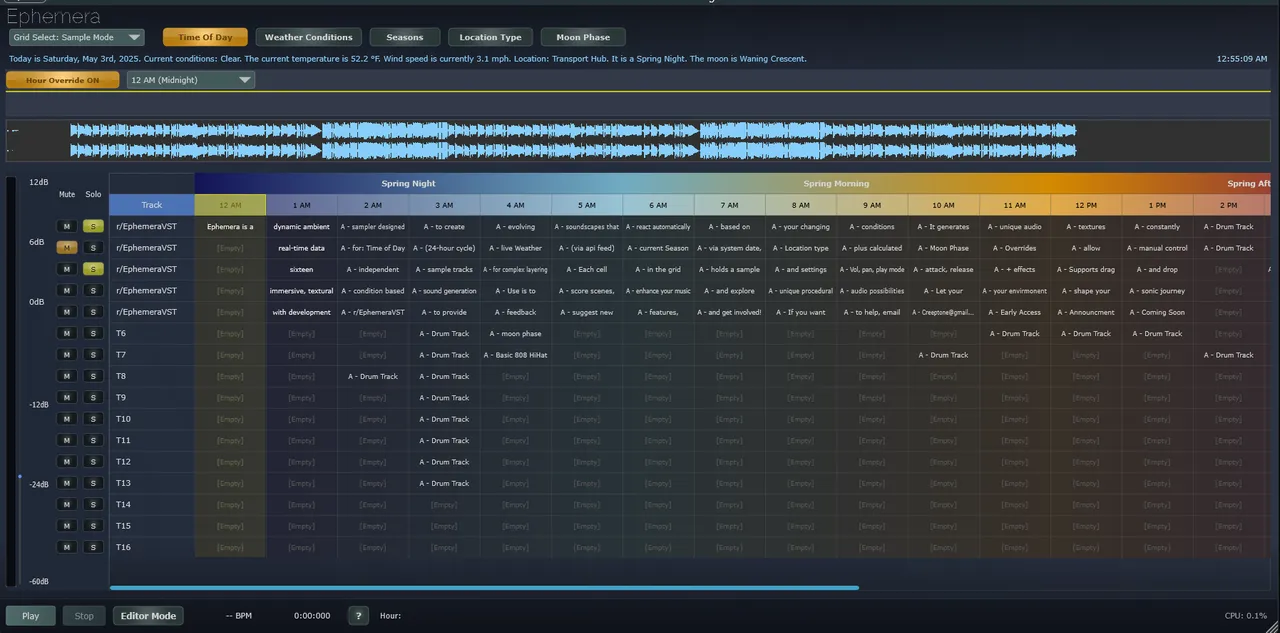This screenshot has width=1280, height=633.
Task: Open the Grid Select Sample Mode dropdown
Action: tap(77, 37)
